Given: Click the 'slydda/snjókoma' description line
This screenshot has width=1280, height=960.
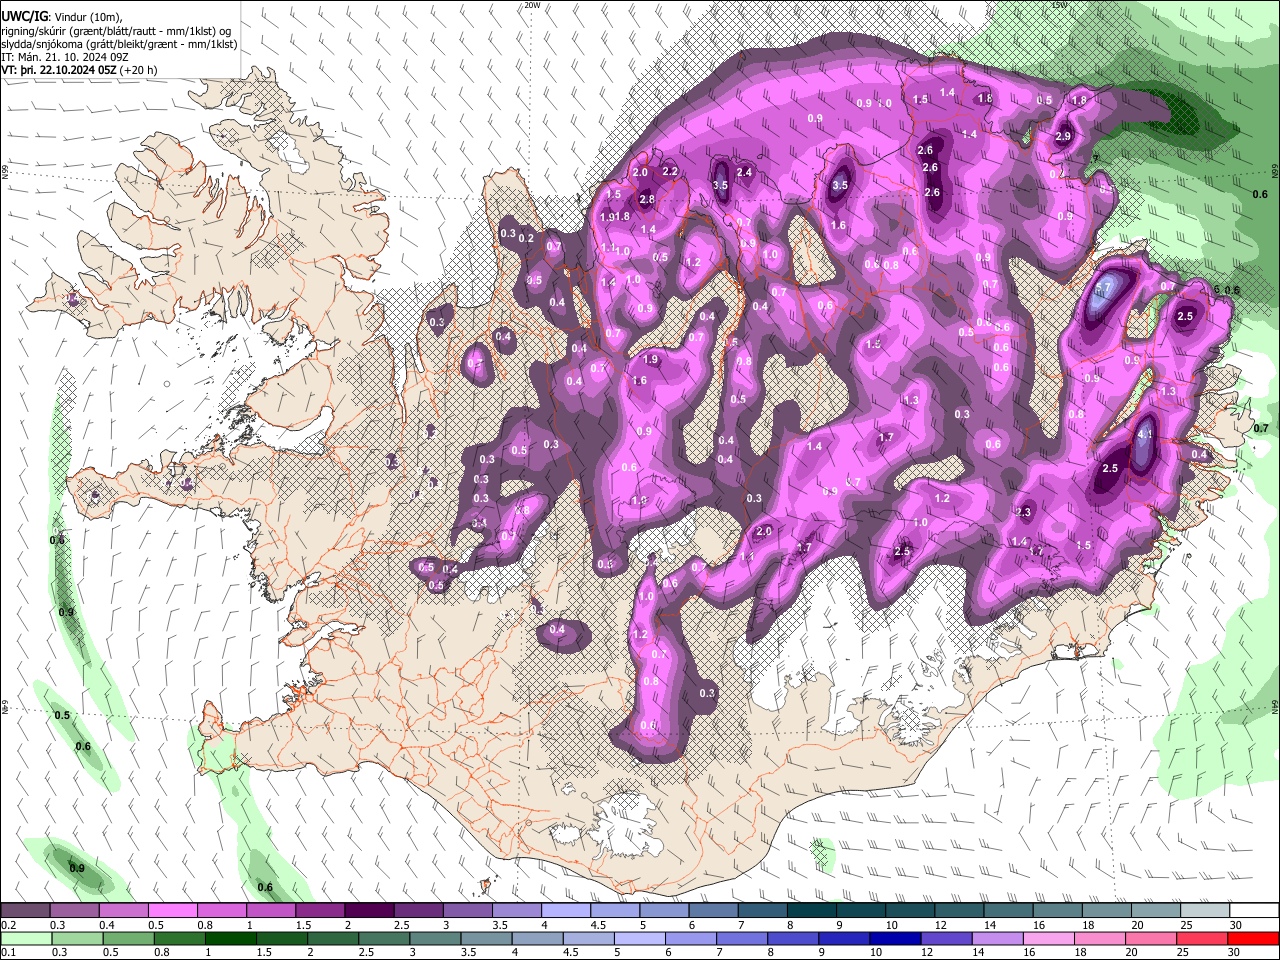Looking at the screenshot, I should (119, 44).
